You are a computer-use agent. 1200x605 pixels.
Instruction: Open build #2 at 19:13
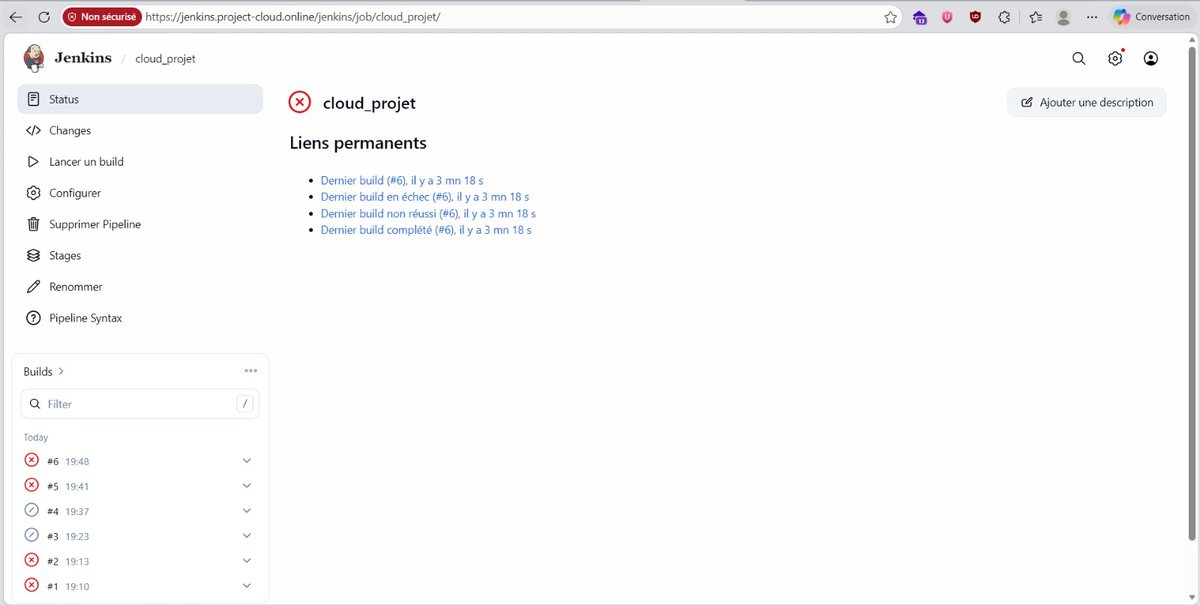[x=68, y=561]
